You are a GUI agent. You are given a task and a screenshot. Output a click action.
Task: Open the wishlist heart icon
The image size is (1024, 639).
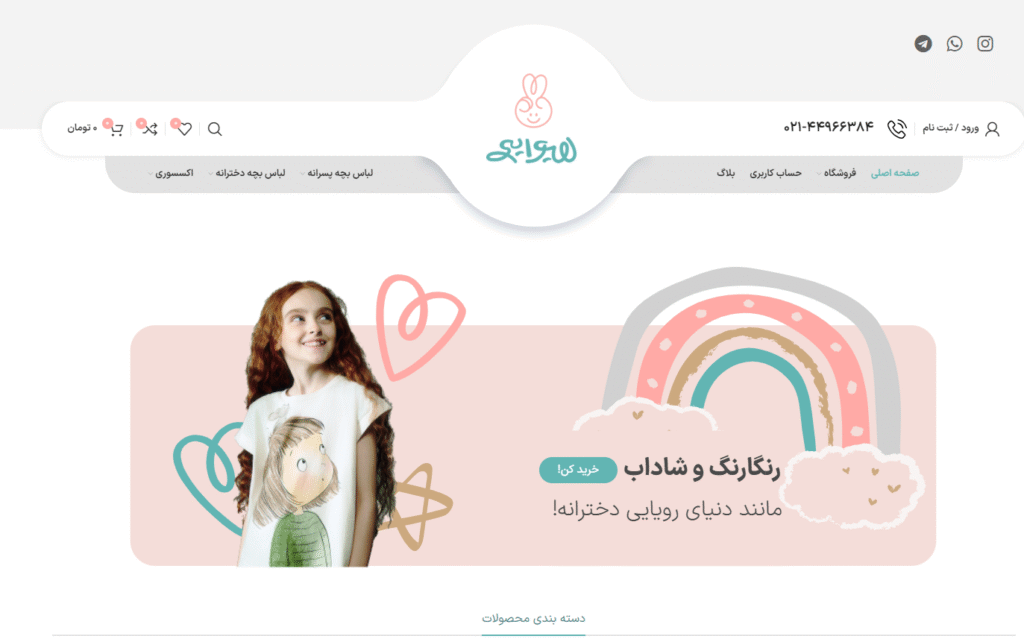(x=184, y=129)
